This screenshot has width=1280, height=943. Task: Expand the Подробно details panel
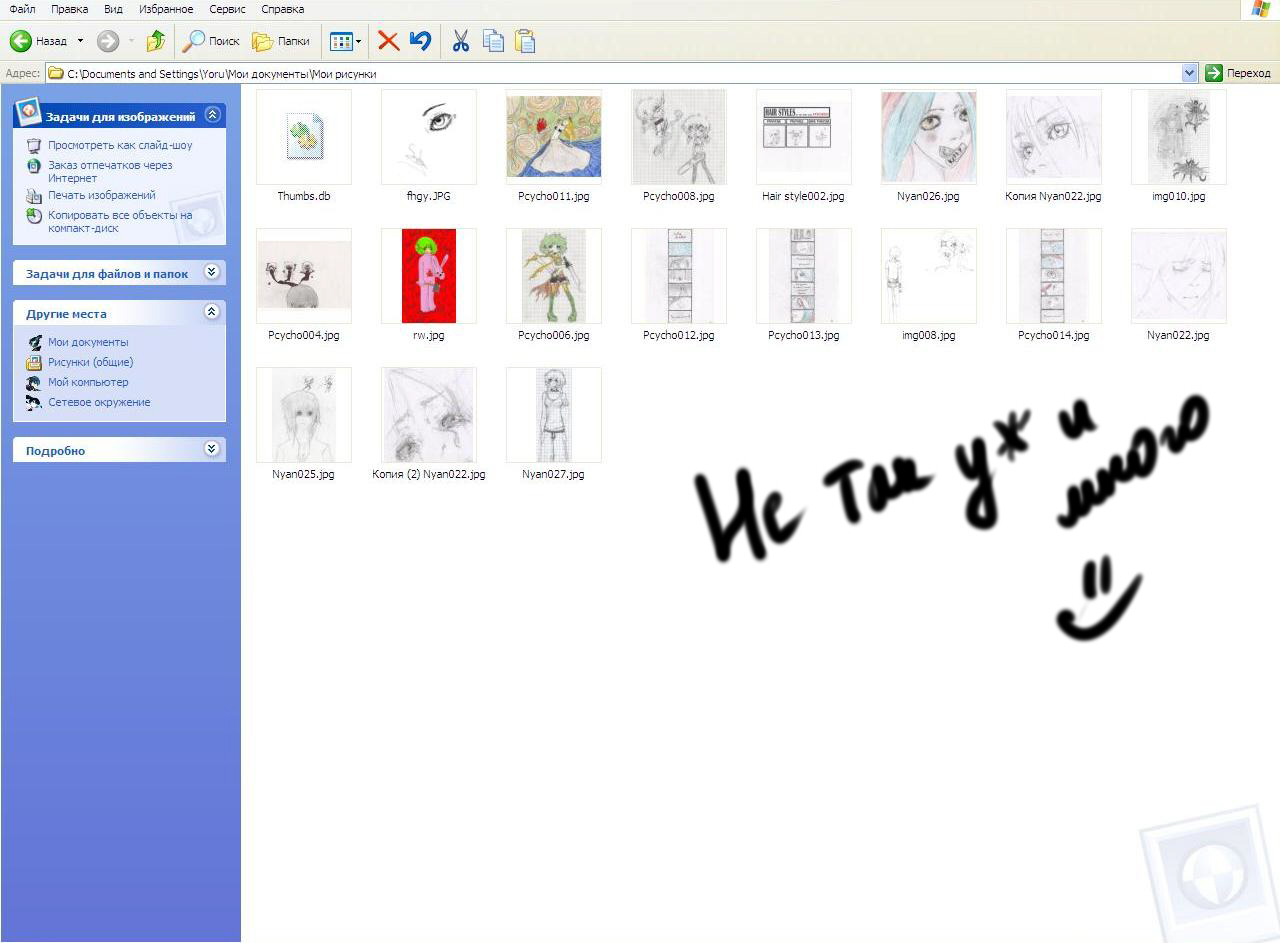pyautogui.click(x=211, y=449)
